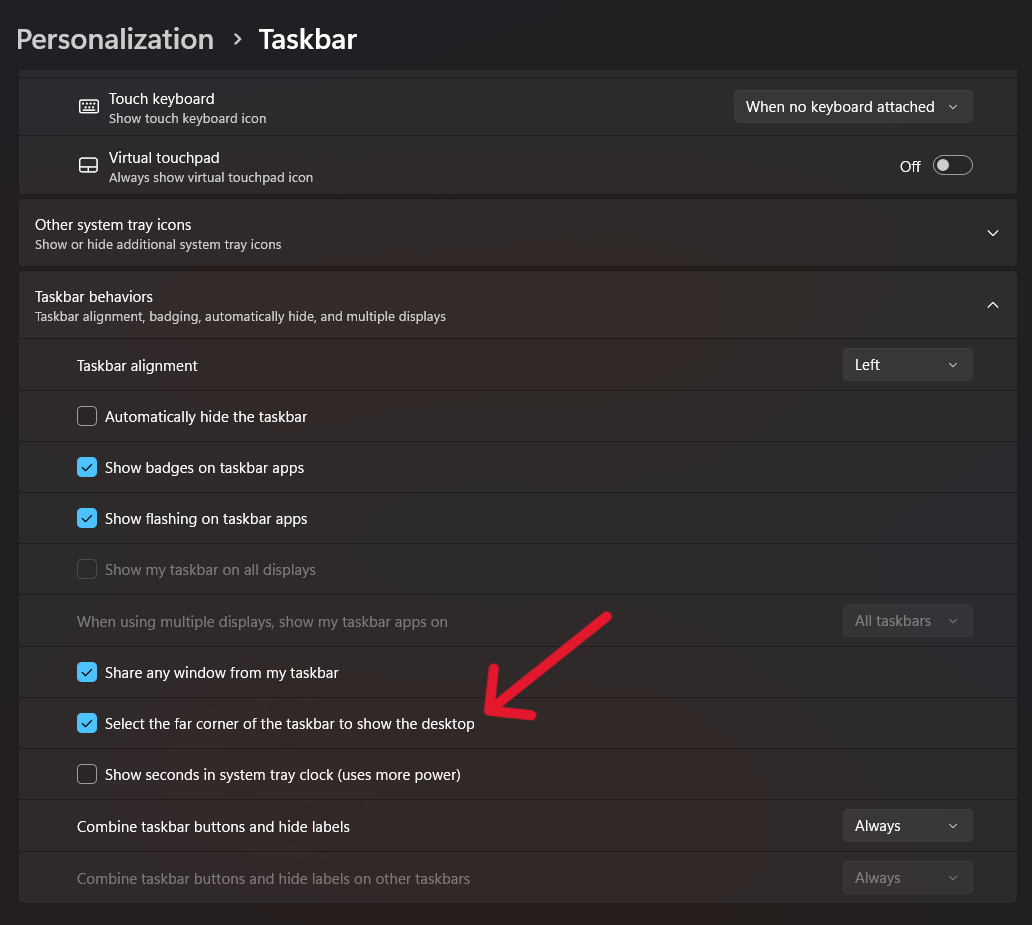1032x925 pixels.
Task: Click the Virtual touchpad label
Action: (x=164, y=158)
